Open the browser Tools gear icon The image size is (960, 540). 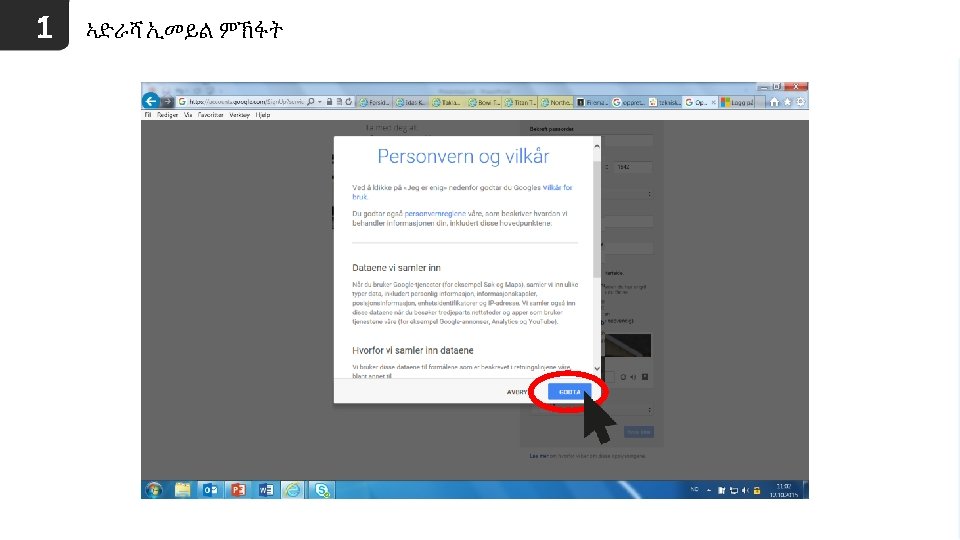coord(800,102)
